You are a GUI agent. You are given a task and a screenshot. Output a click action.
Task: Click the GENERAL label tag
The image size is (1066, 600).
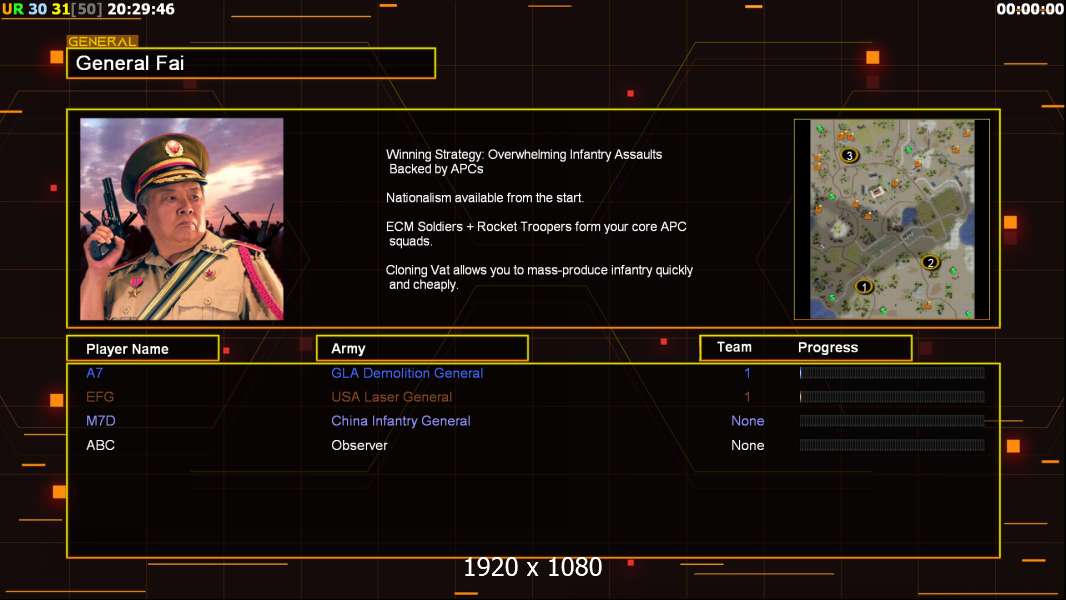coord(102,41)
